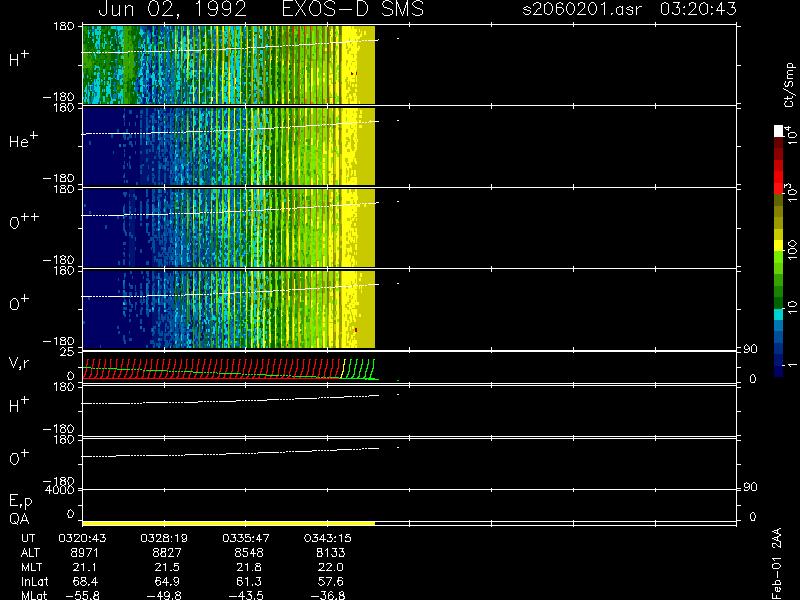Click the "E,p" panel label
This screenshot has width=800, height=600.
20,502
